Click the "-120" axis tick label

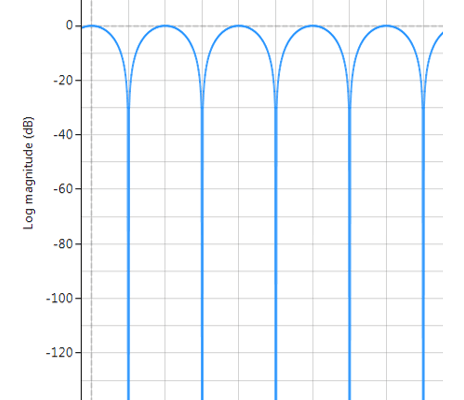60,352
